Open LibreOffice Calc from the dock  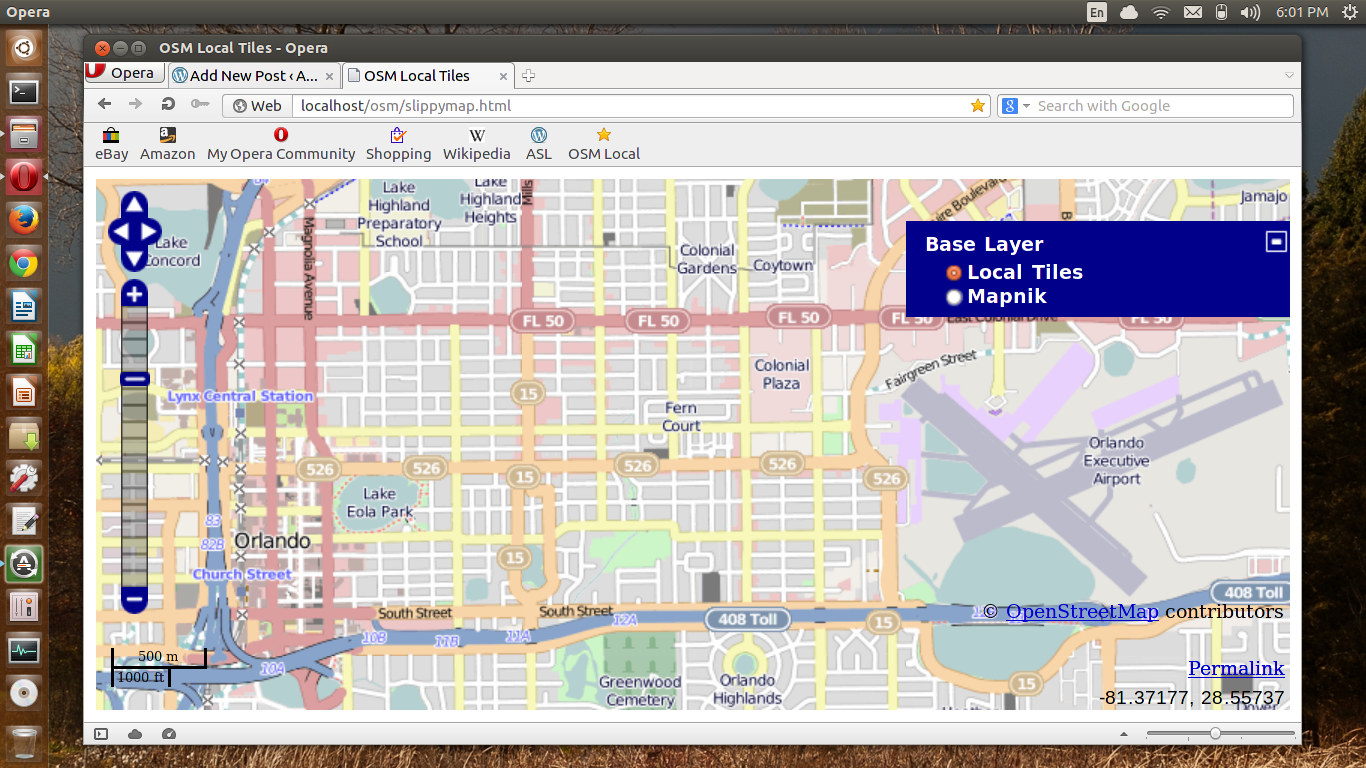pyautogui.click(x=24, y=349)
